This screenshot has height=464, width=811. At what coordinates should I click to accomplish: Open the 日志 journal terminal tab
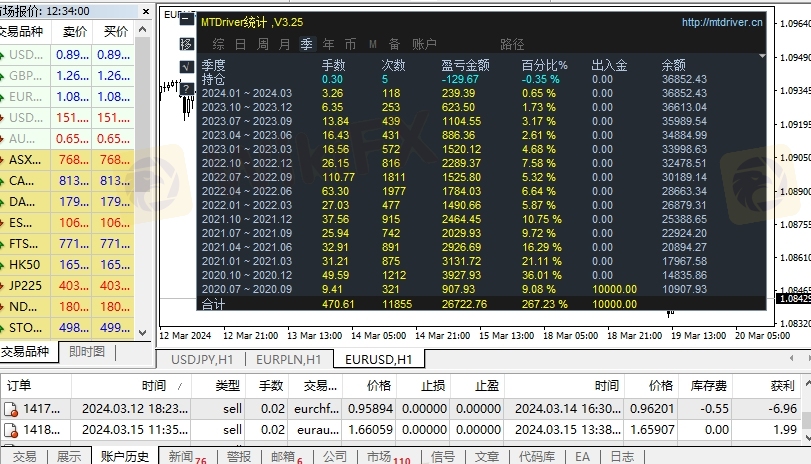pyautogui.click(x=622, y=456)
